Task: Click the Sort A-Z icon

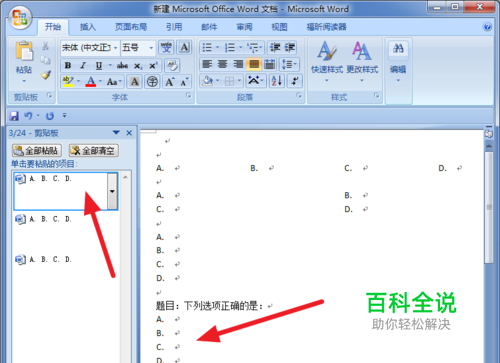Action: click(x=277, y=81)
